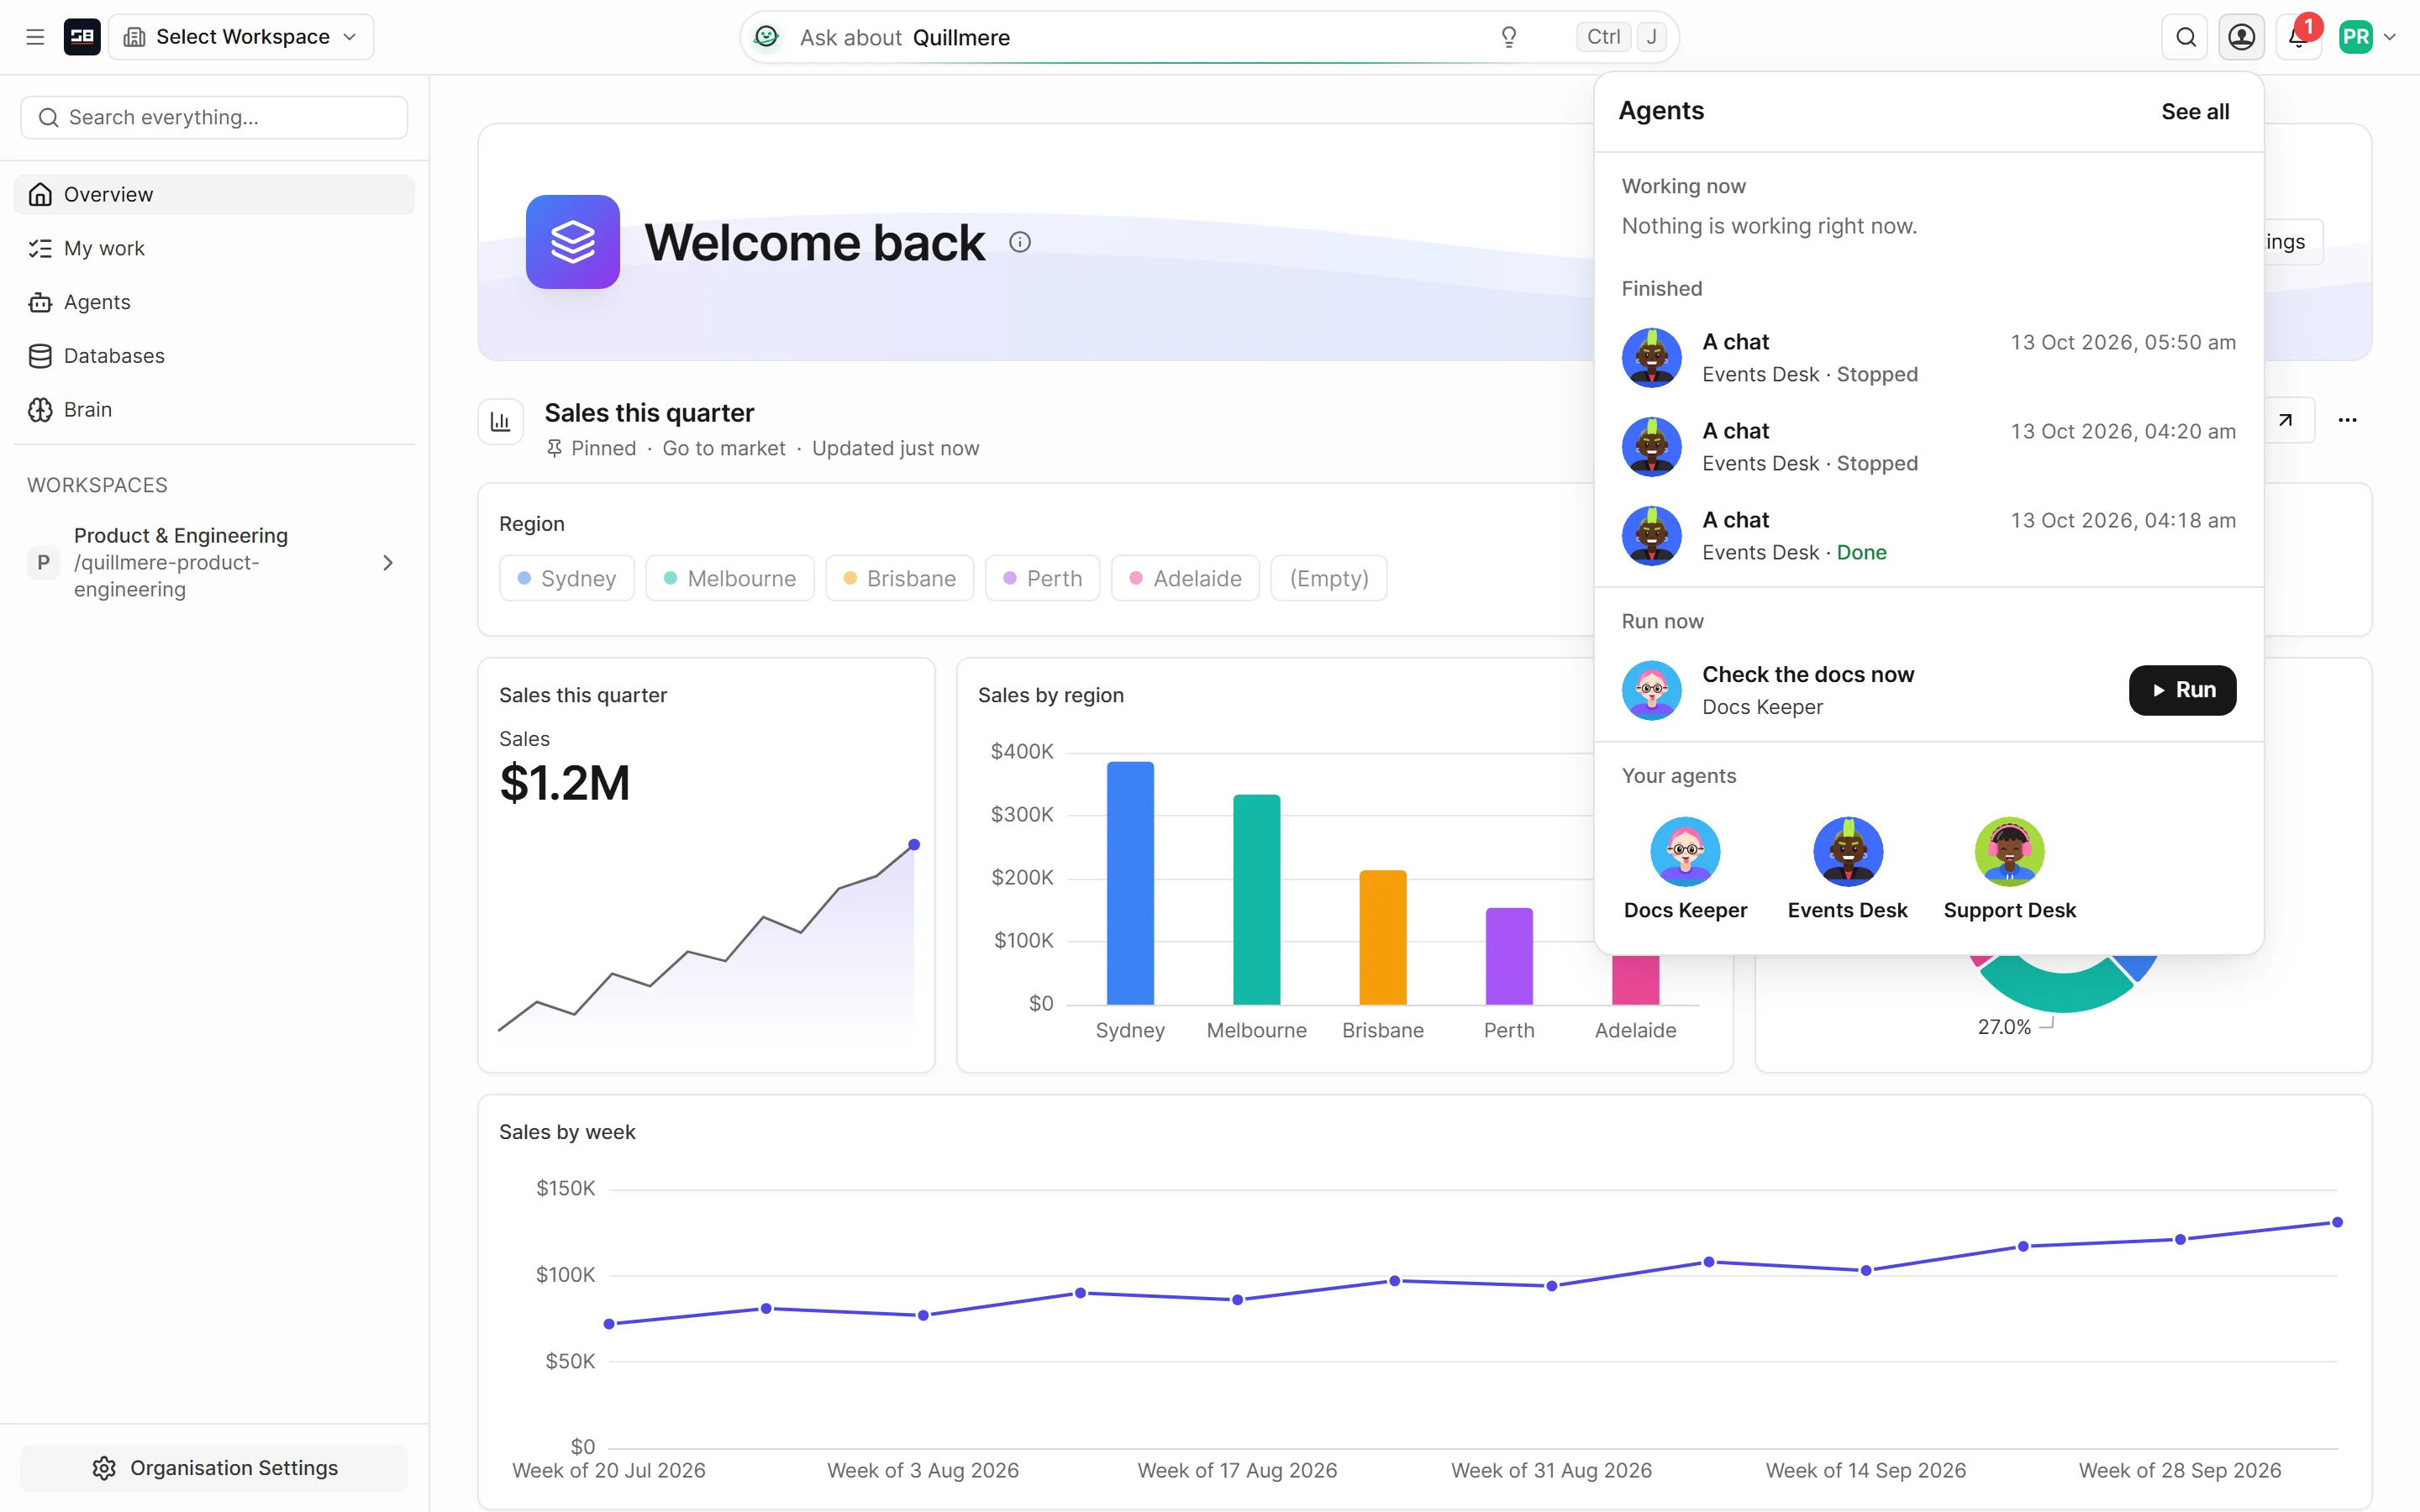Expand Product & Engineering workspace chevron
Image resolution: width=2420 pixels, height=1512 pixels.
[x=388, y=563]
